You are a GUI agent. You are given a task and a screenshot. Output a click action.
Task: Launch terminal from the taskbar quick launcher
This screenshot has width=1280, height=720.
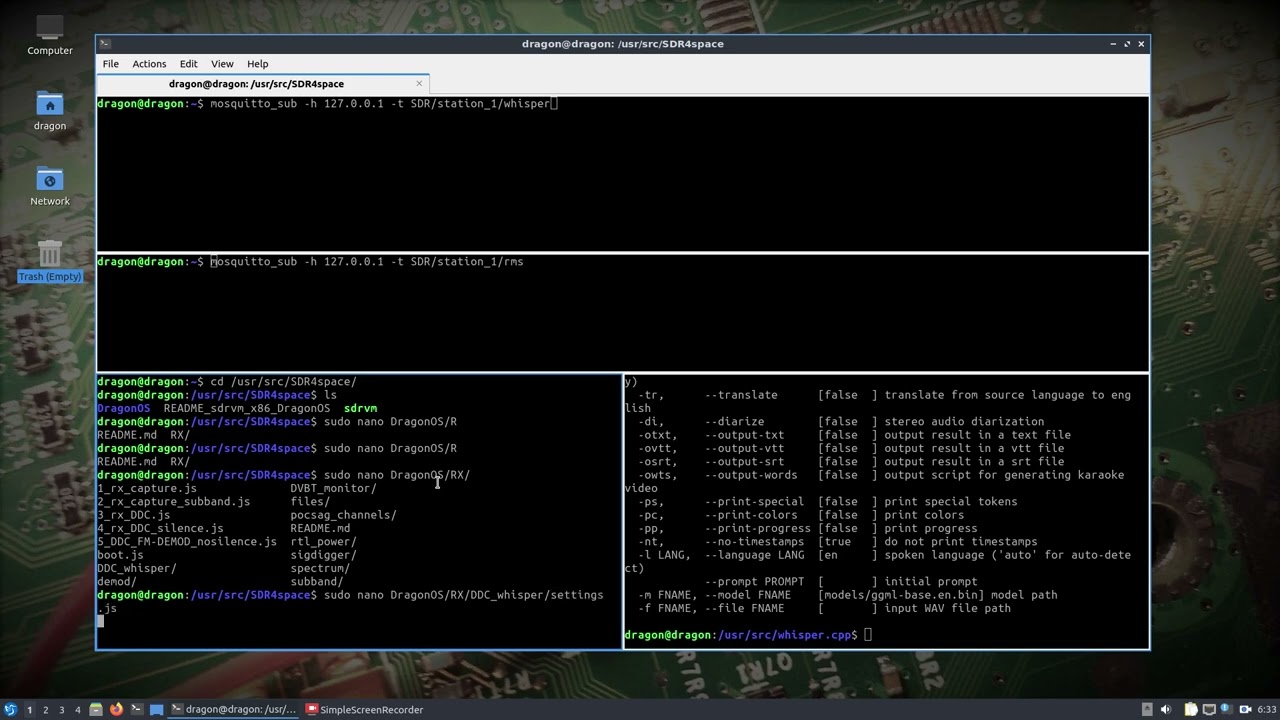click(137, 710)
